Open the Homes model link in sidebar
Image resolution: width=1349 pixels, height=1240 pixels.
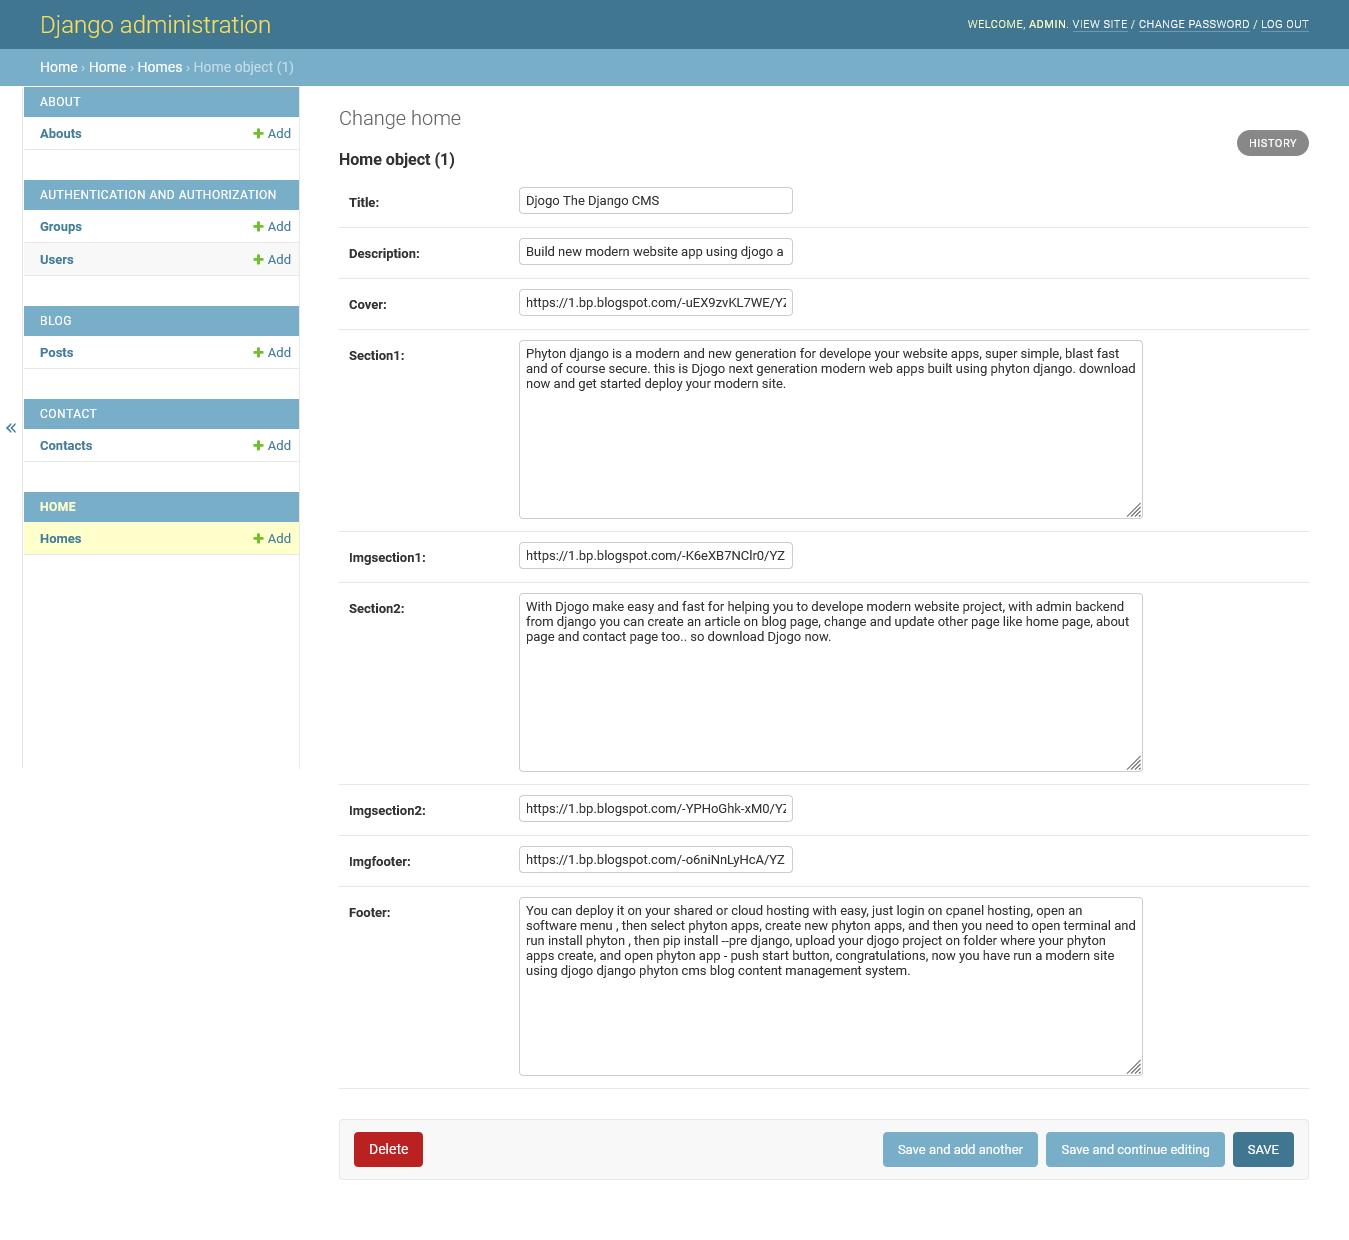61,538
